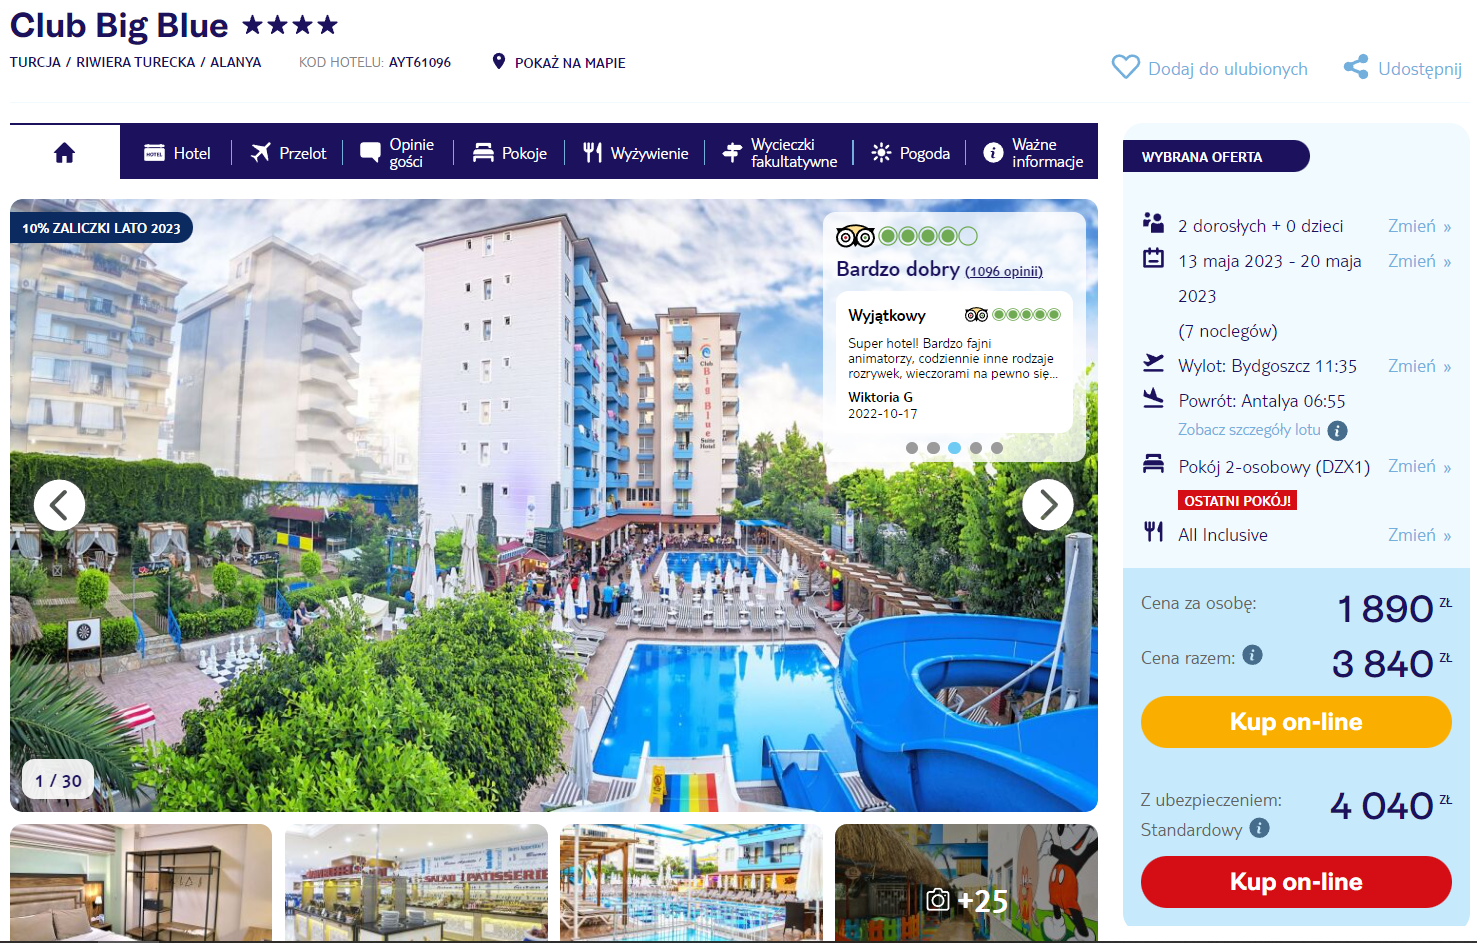This screenshot has height=943, width=1477.
Task: Open the Hotel tab
Action: click(x=177, y=153)
